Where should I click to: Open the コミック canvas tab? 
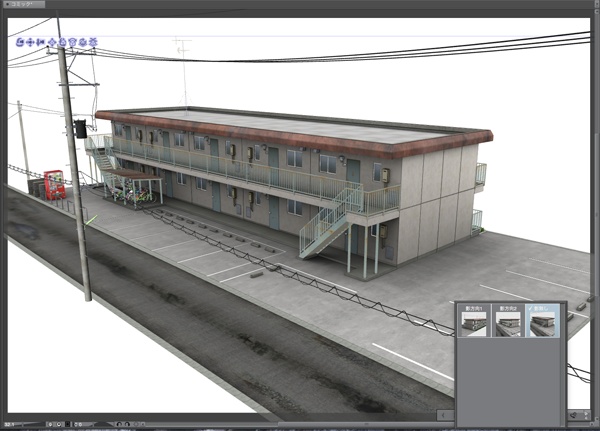pos(23,4)
